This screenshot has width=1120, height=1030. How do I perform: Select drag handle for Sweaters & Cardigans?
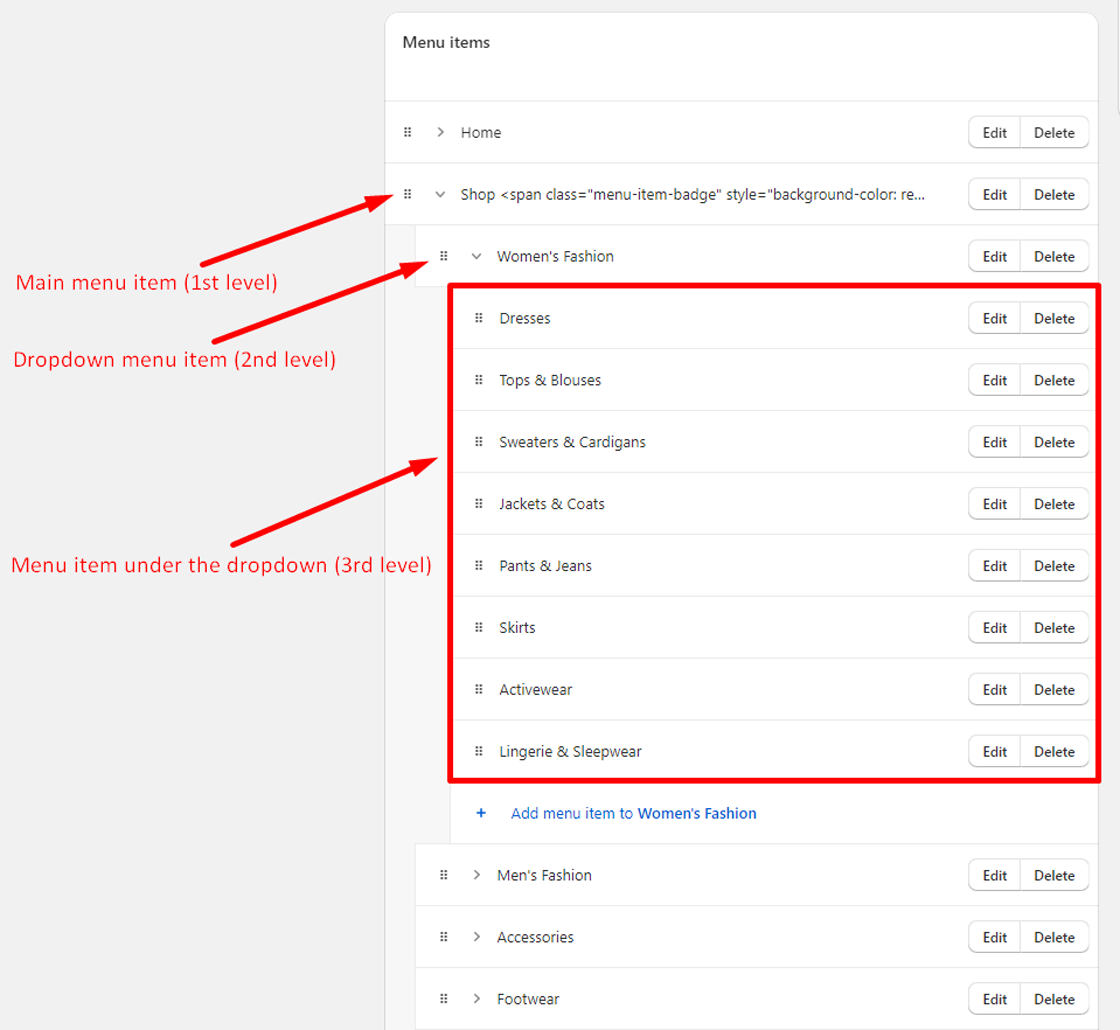[478, 442]
